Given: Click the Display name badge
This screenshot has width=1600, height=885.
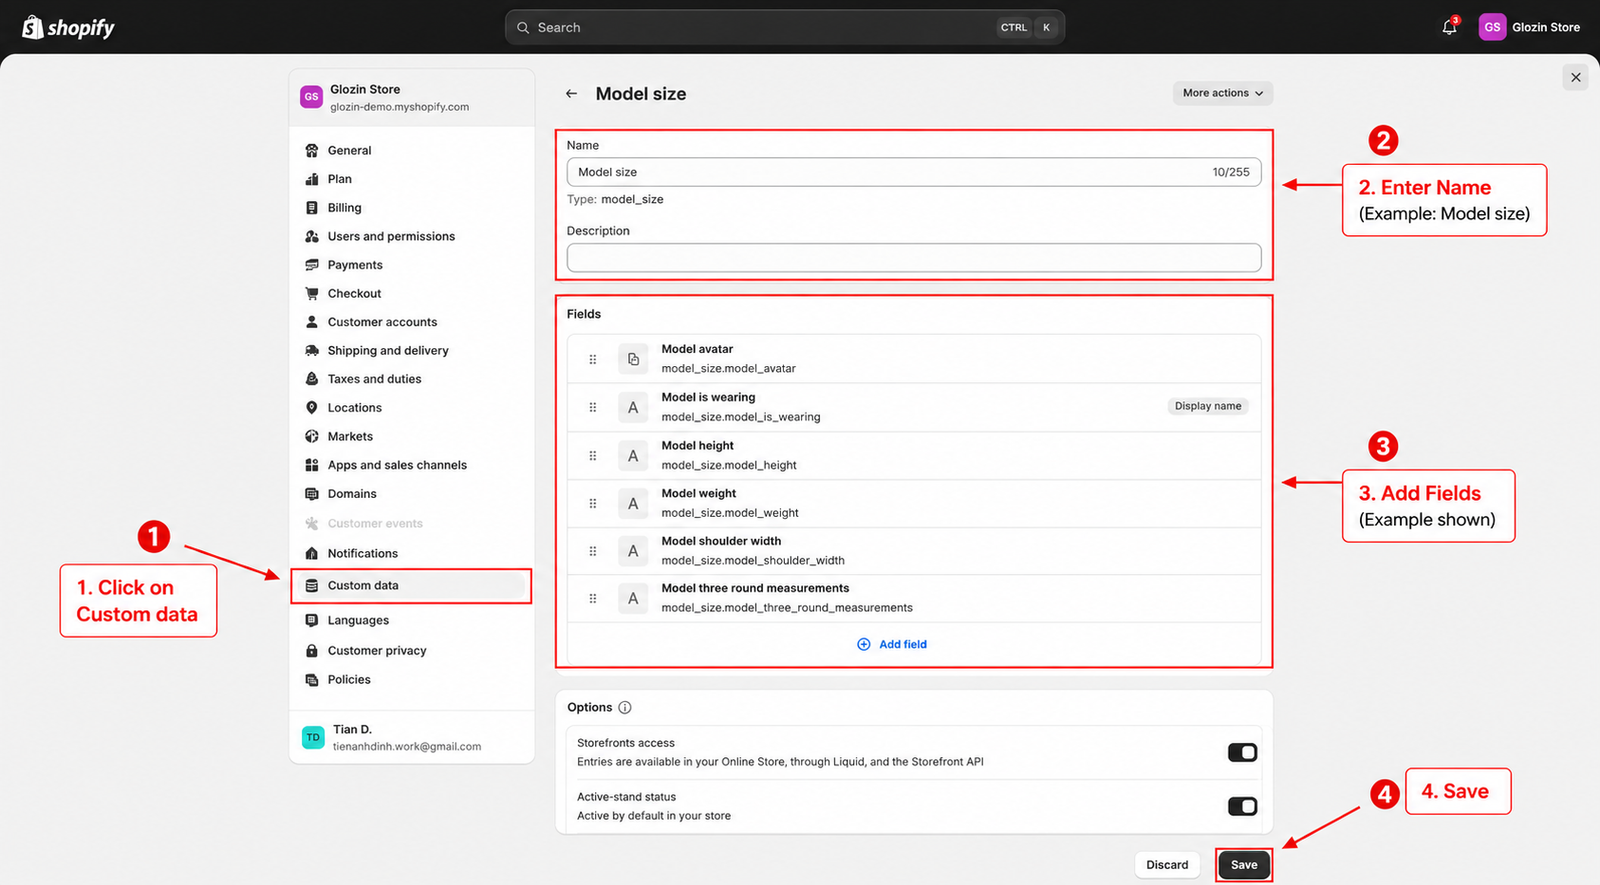Looking at the screenshot, I should point(1208,406).
